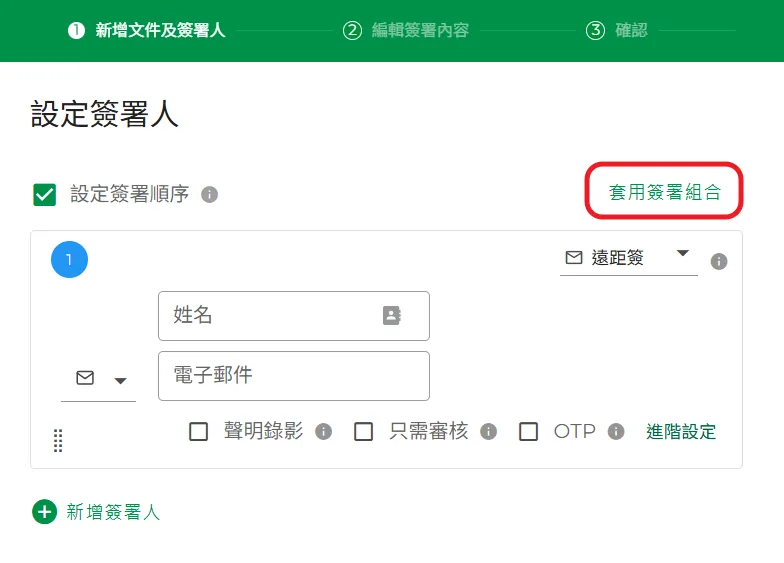Focus the 電子郵件 email input field
The width and height of the screenshot is (784, 563).
coord(294,376)
